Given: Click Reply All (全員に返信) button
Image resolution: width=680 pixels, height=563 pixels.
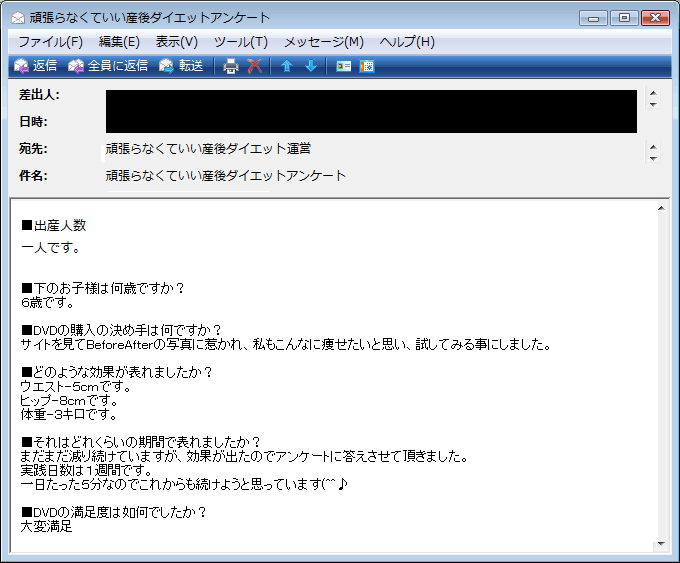Looking at the screenshot, I should (108, 66).
